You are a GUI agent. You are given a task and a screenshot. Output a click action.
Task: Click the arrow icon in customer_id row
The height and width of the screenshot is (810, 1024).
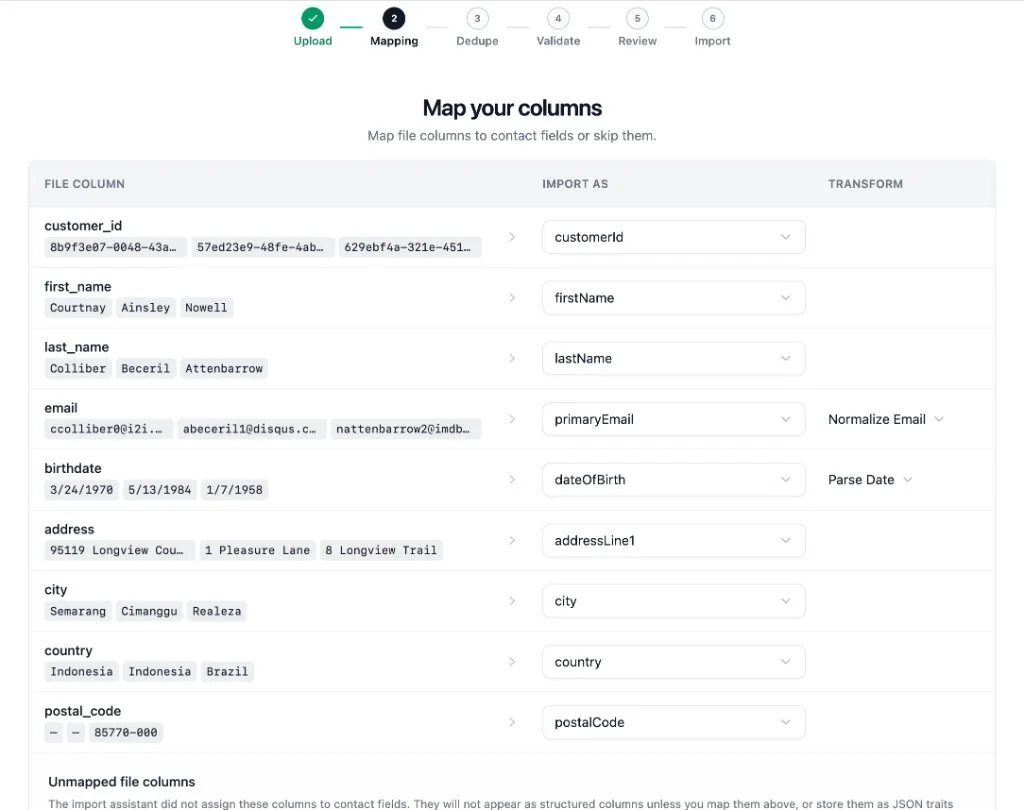pyautogui.click(x=512, y=237)
